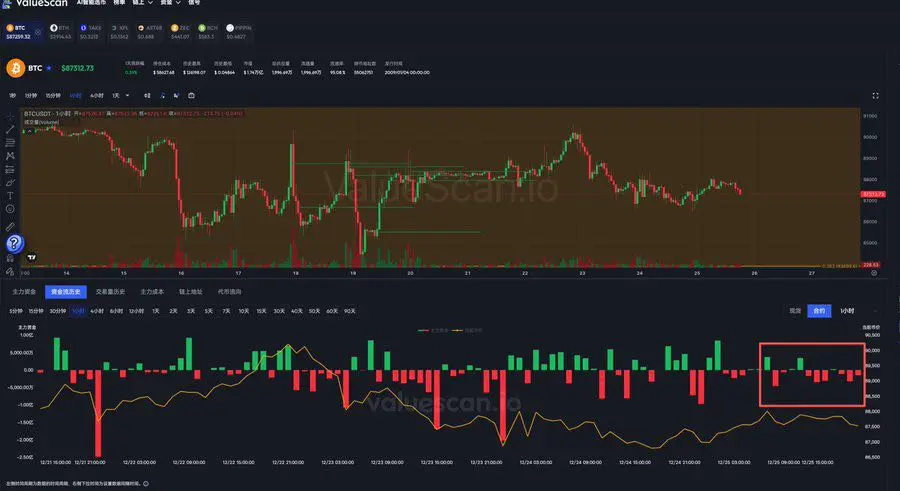Select crosshair cursor tool

tap(10, 117)
